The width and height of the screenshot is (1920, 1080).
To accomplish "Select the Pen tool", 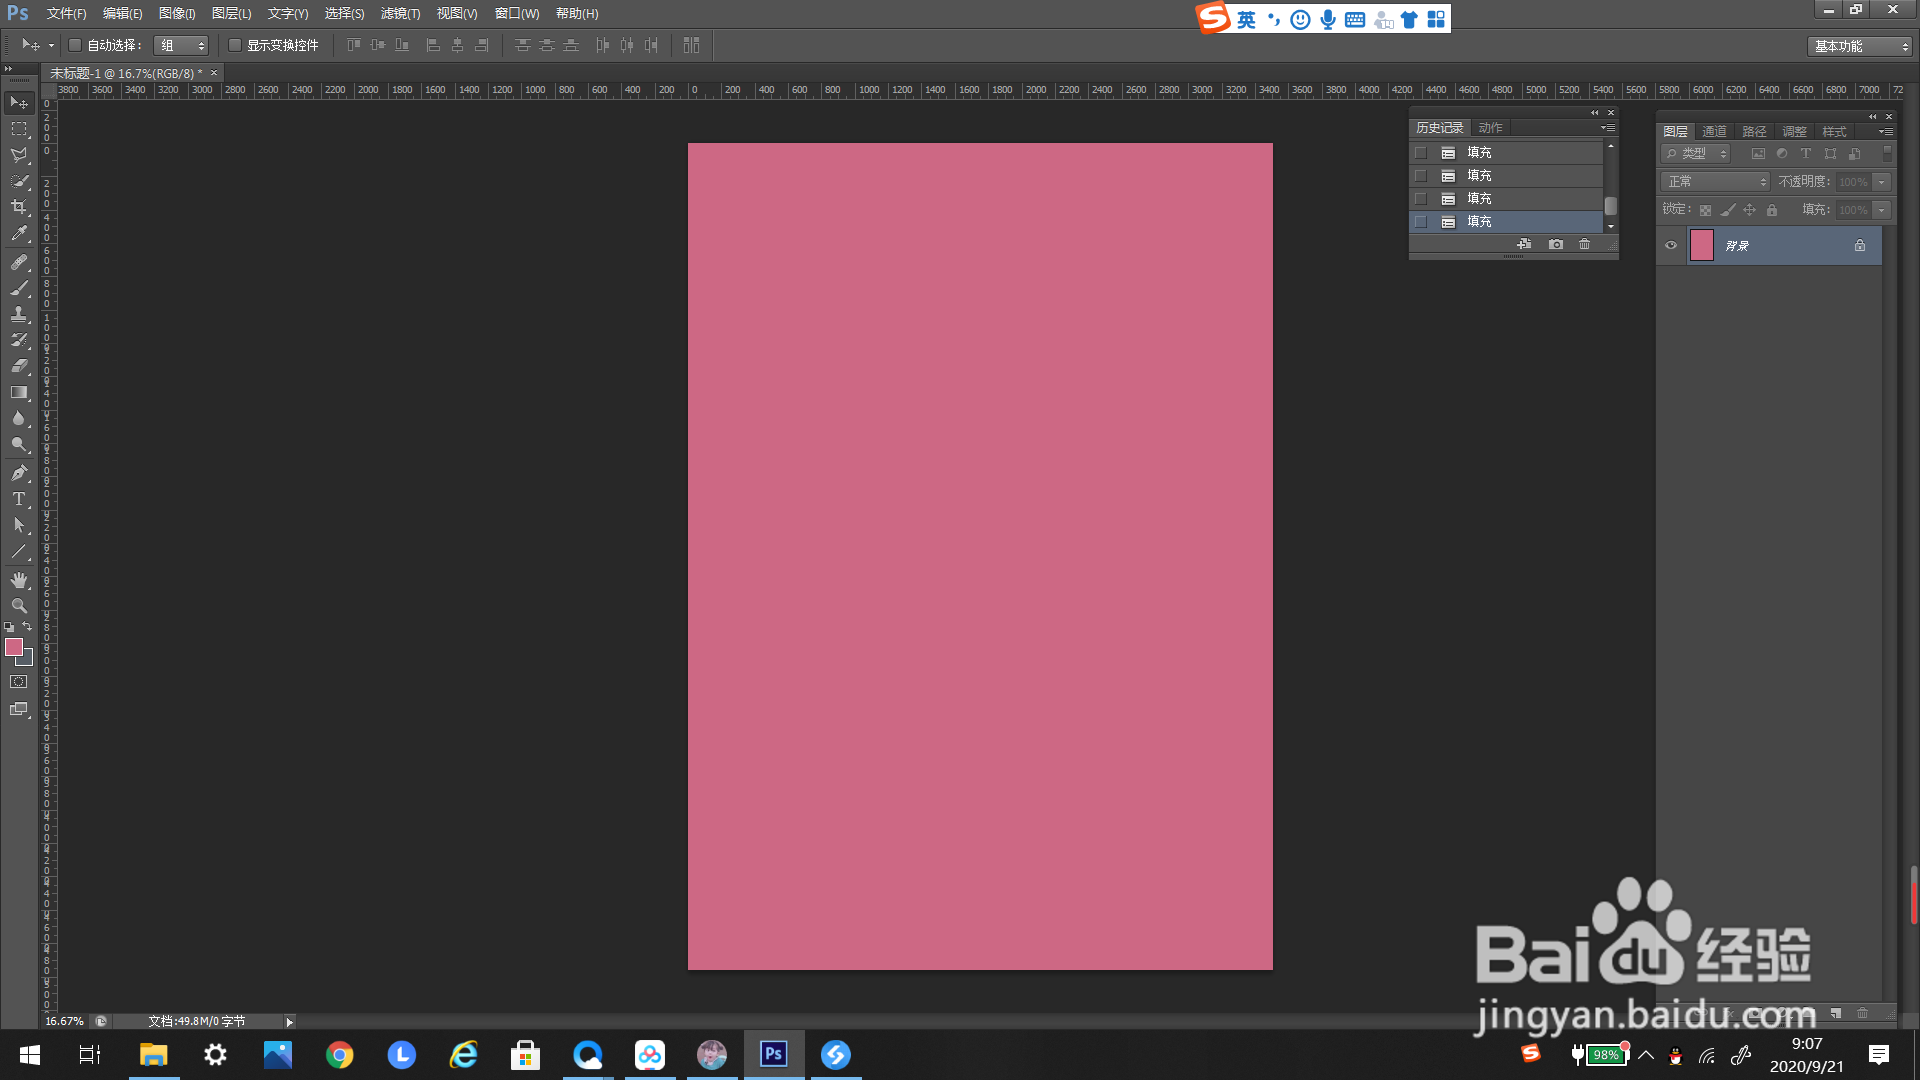I will pyautogui.click(x=19, y=473).
